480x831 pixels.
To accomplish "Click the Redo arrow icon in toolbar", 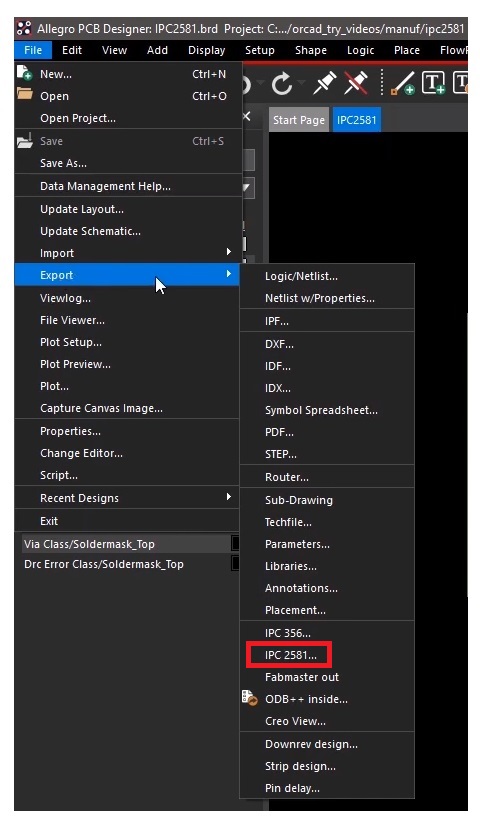I will [281, 83].
